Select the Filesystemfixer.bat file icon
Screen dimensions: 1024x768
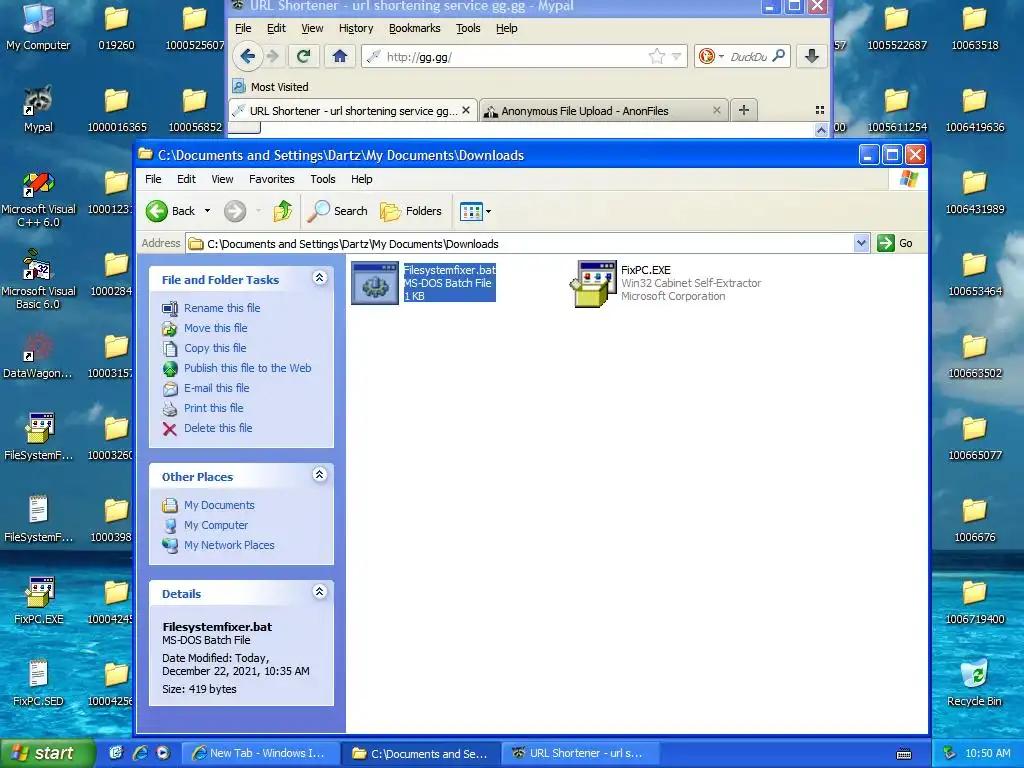375,283
